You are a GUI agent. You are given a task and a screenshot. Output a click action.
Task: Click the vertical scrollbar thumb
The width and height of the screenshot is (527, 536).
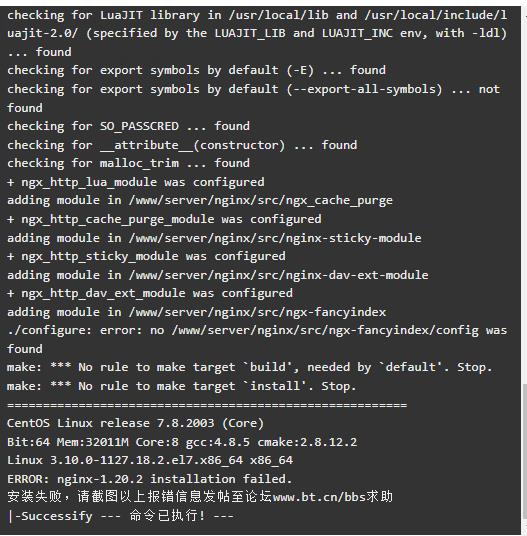pyautogui.click(x=524, y=451)
